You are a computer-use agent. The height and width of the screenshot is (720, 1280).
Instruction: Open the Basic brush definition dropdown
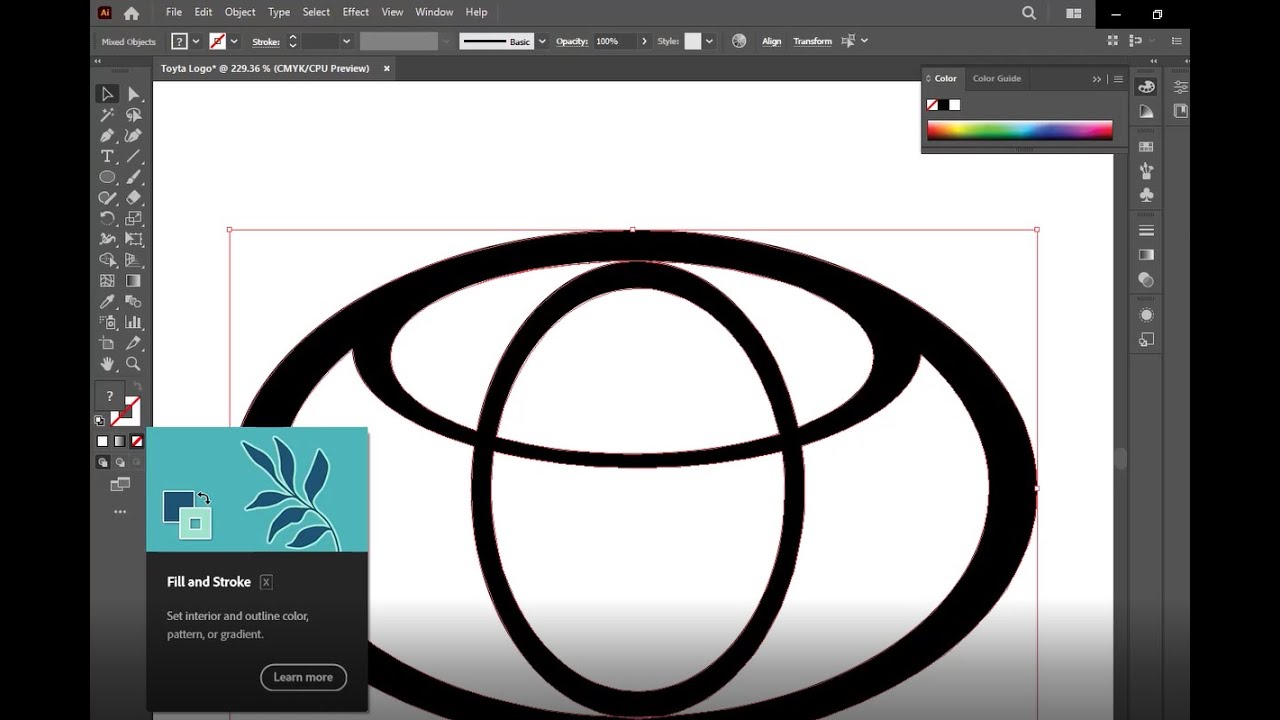[542, 41]
